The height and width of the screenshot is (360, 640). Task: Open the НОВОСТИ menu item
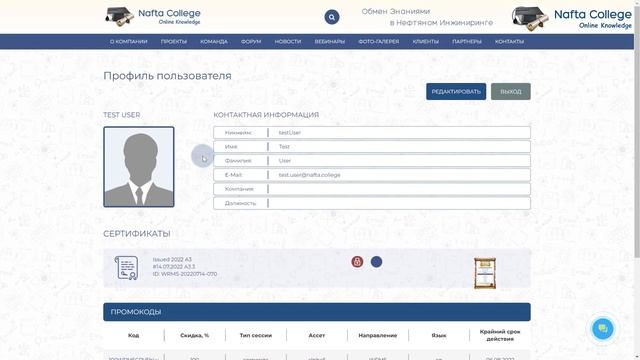click(x=288, y=42)
